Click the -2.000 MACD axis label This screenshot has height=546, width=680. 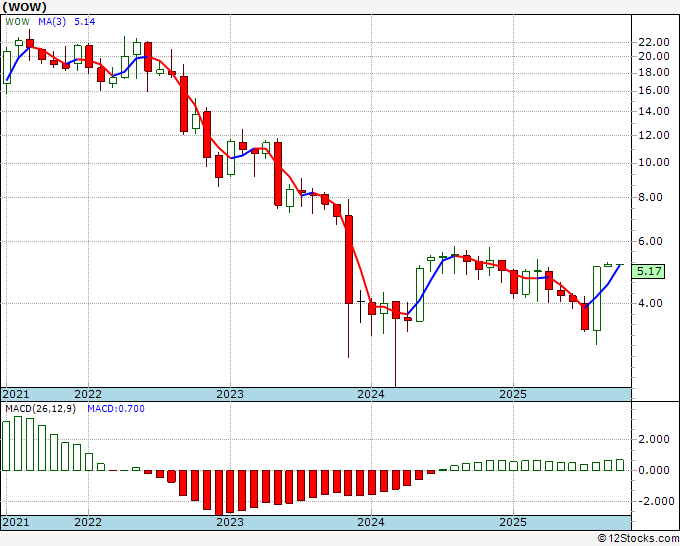[x=654, y=501]
